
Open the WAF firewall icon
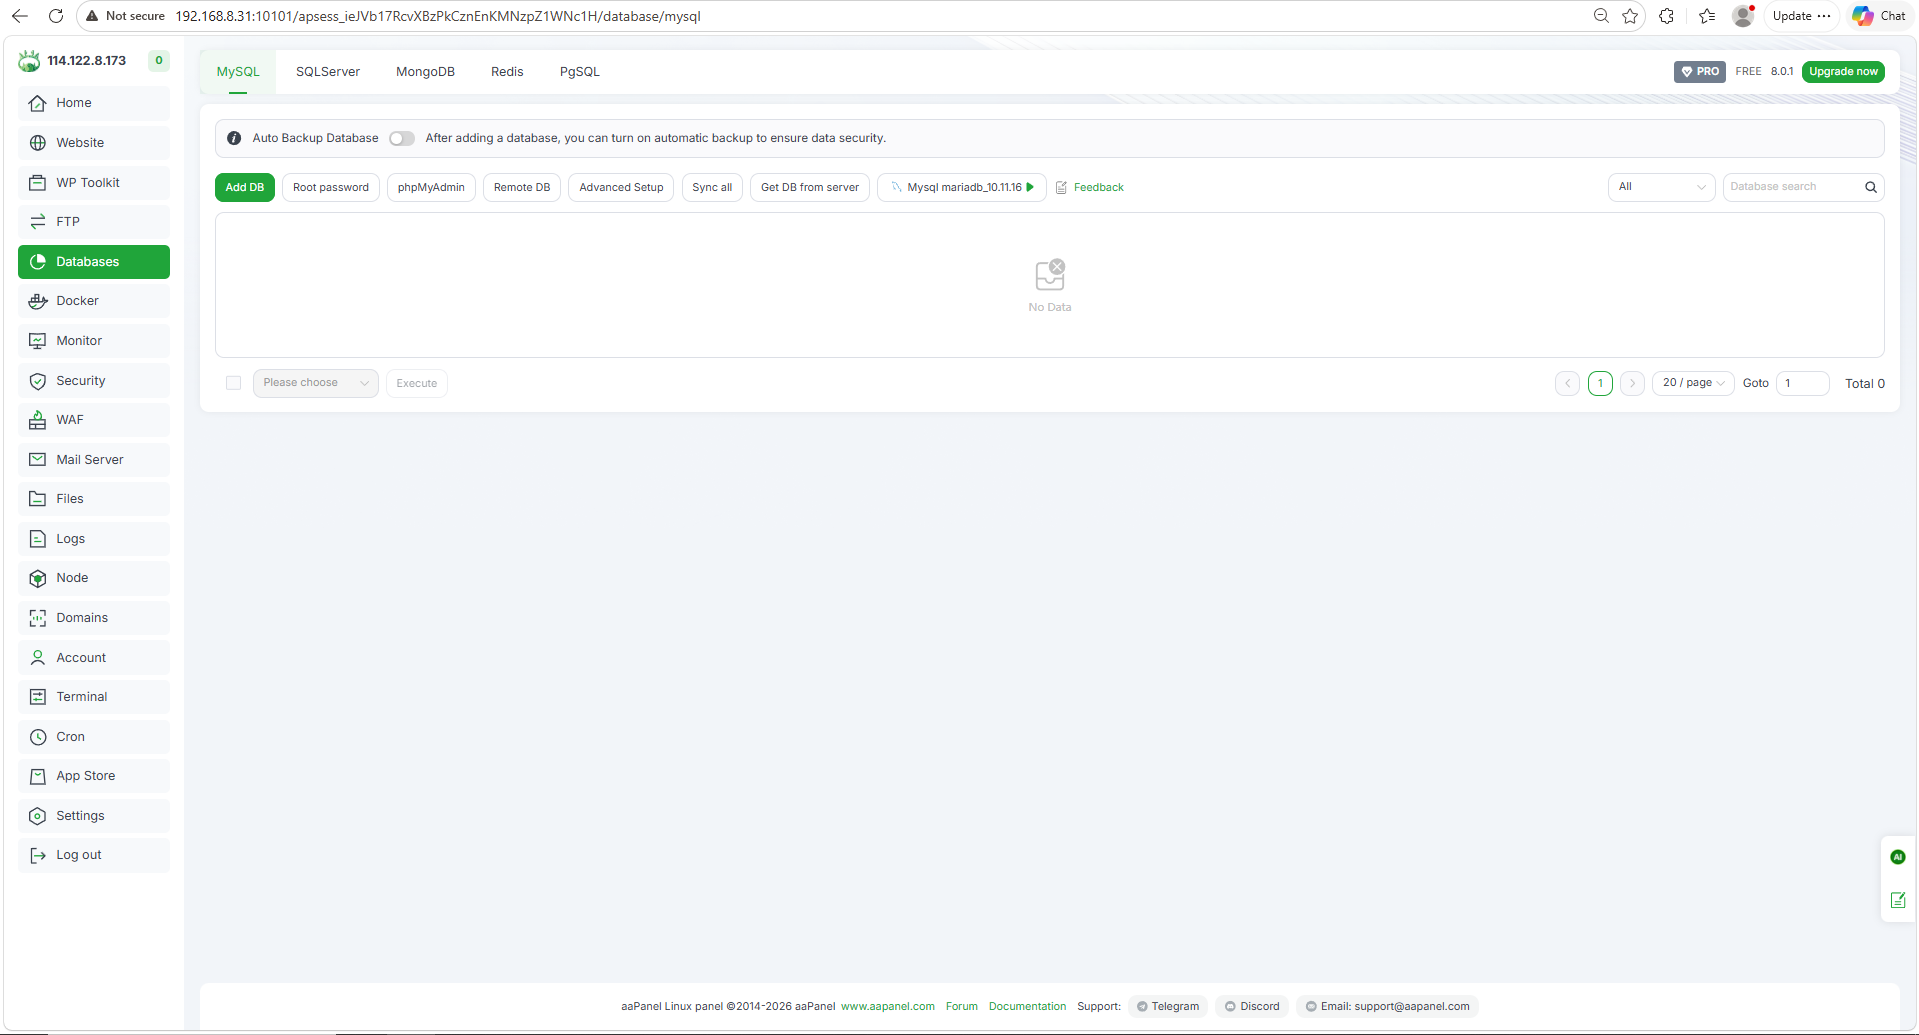pos(38,420)
